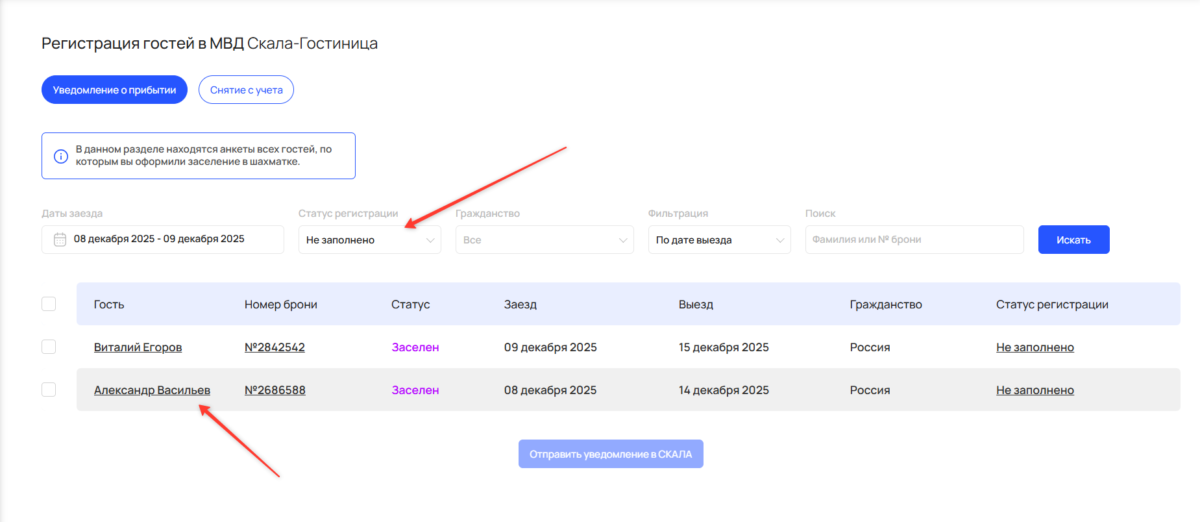
Task: Open booking №2842542
Action: click(x=275, y=348)
